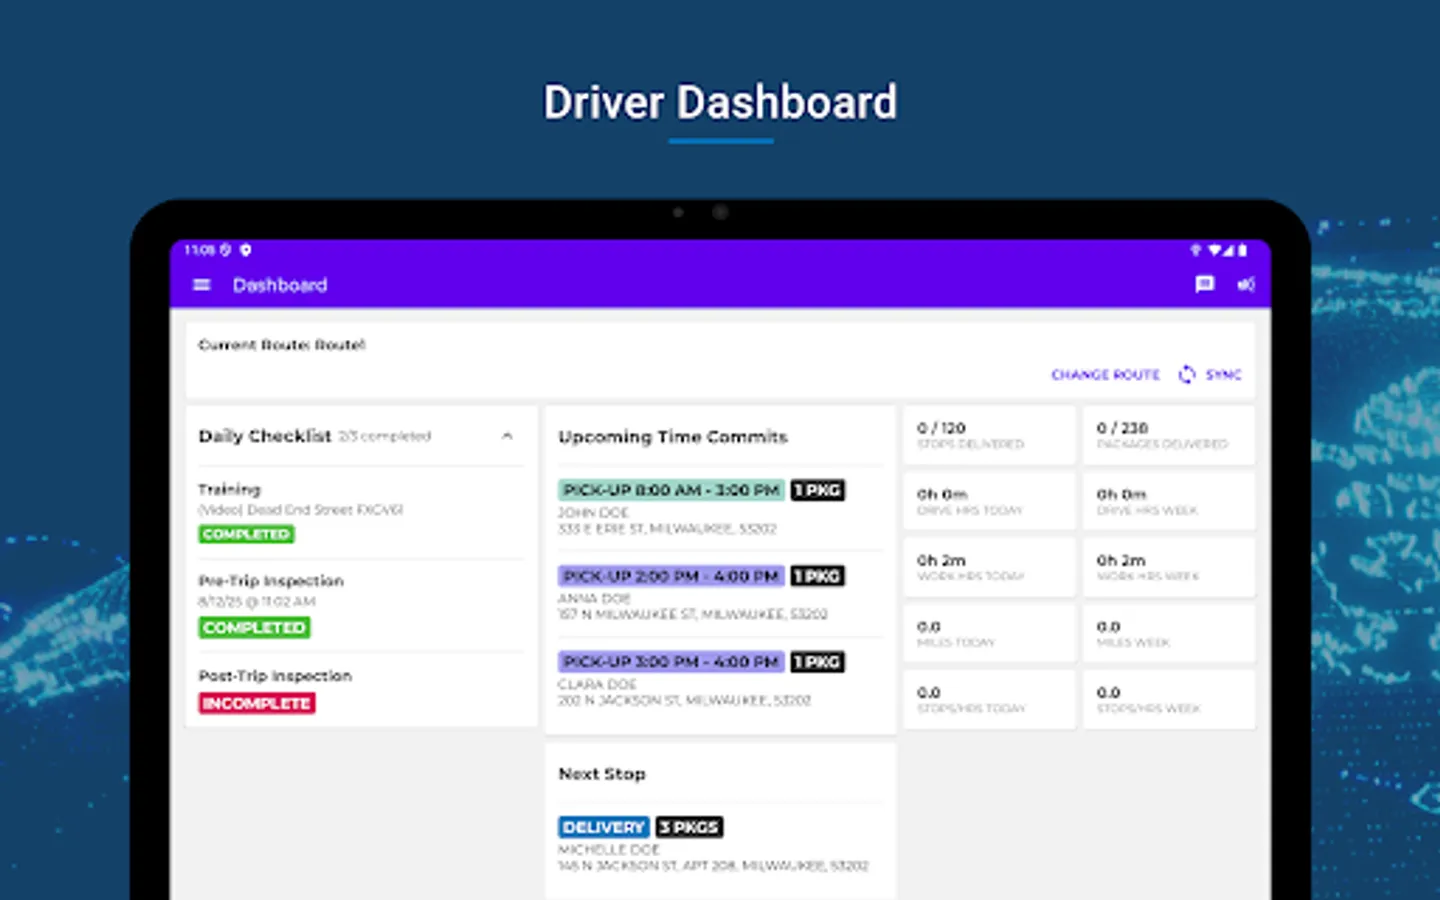Click John Doe's address line
This screenshot has height=900, width=1440.
tap(667, 528)
